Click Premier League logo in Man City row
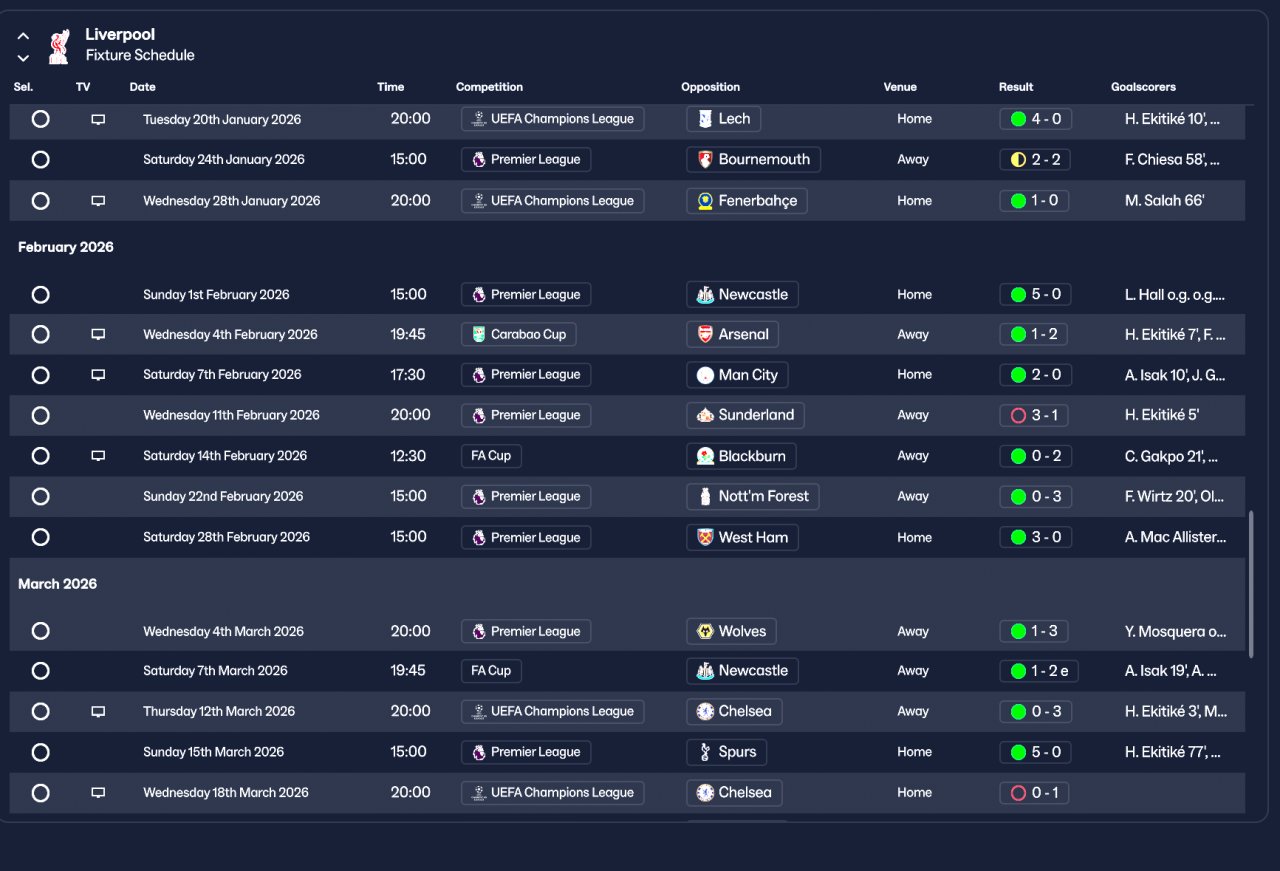1280x871 pixels. tap(478, 375)
